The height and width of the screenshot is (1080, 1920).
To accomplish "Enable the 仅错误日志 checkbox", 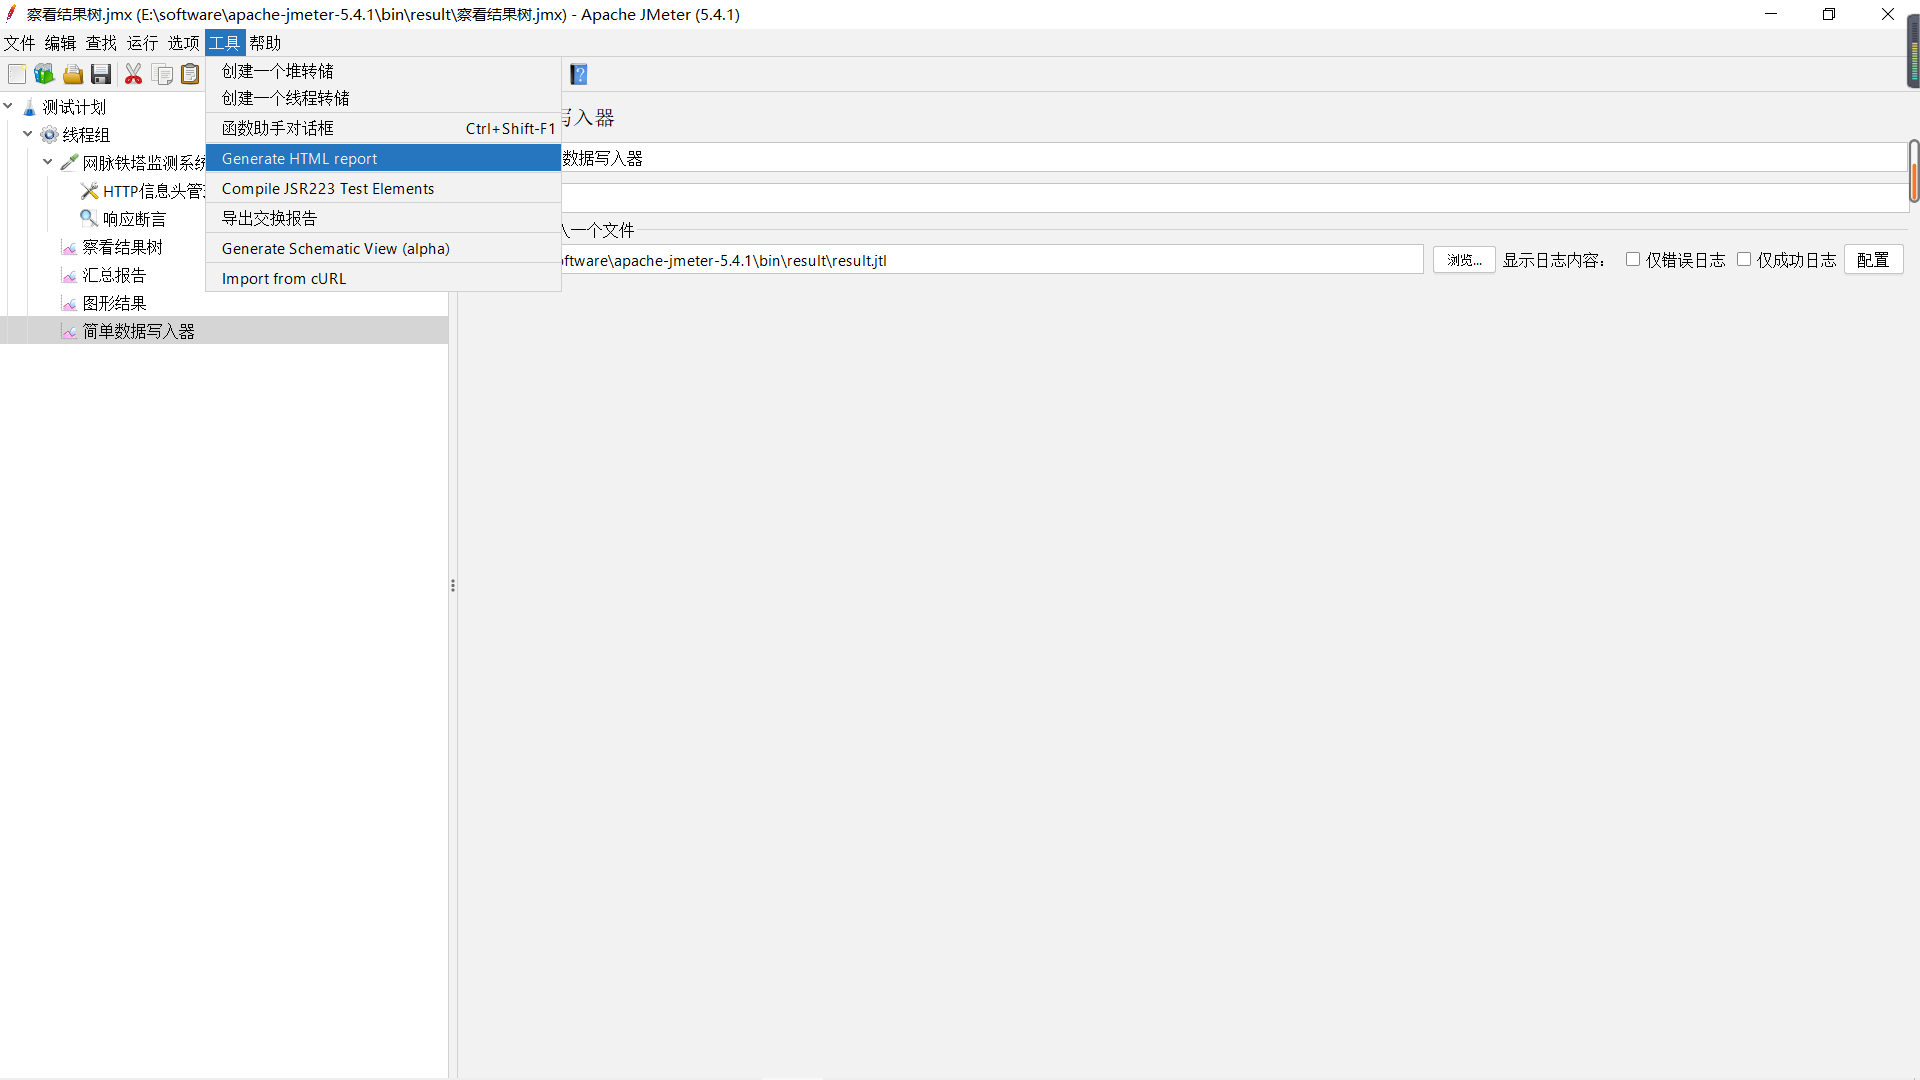I will pyautogui.click(x=1633, y=259).
